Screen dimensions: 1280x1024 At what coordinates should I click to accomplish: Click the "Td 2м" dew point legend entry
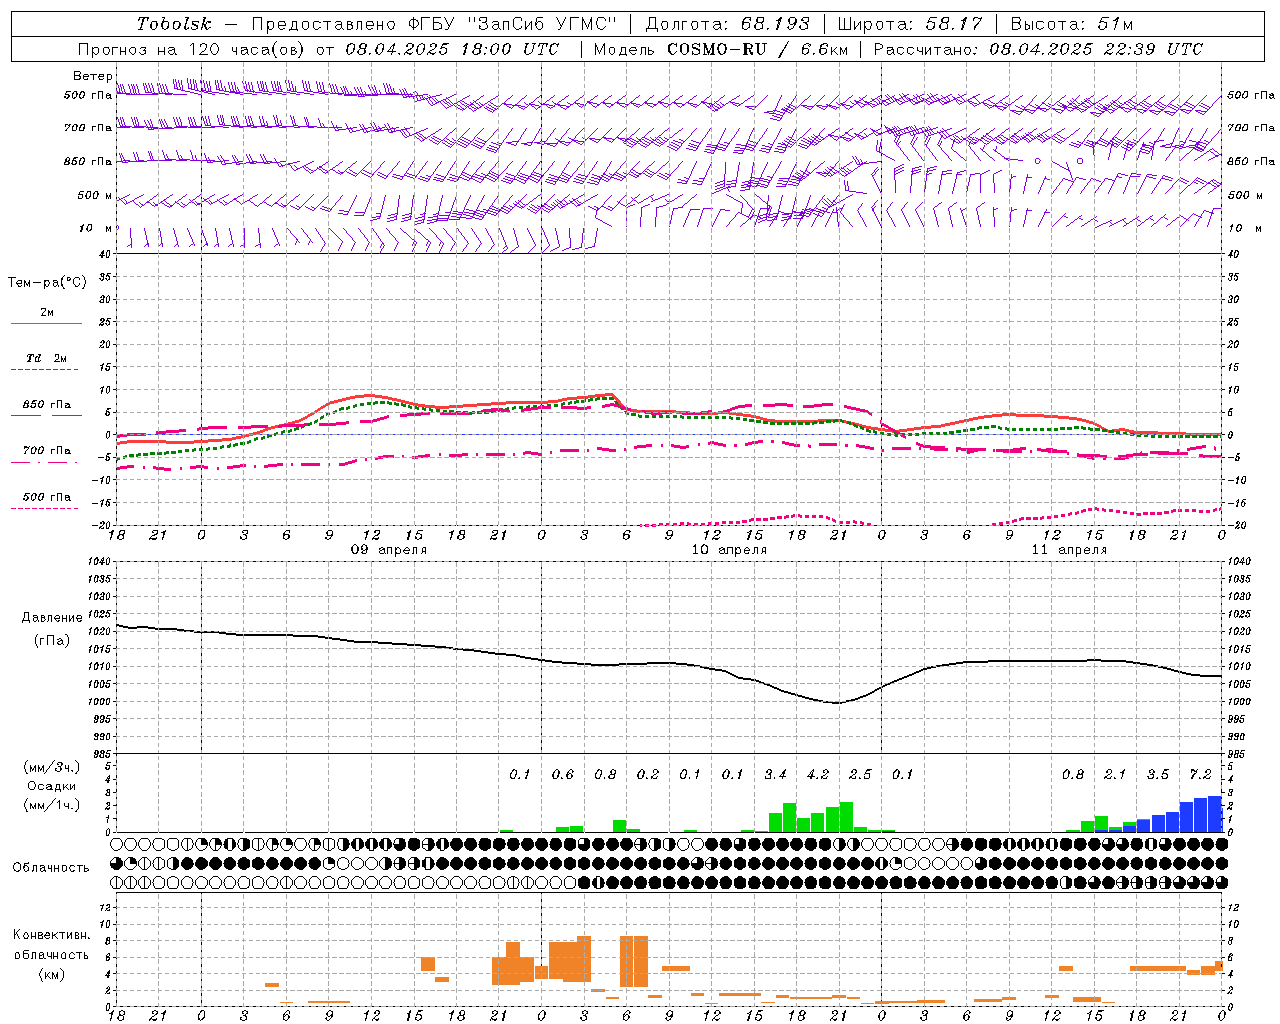tap(47, 358)
